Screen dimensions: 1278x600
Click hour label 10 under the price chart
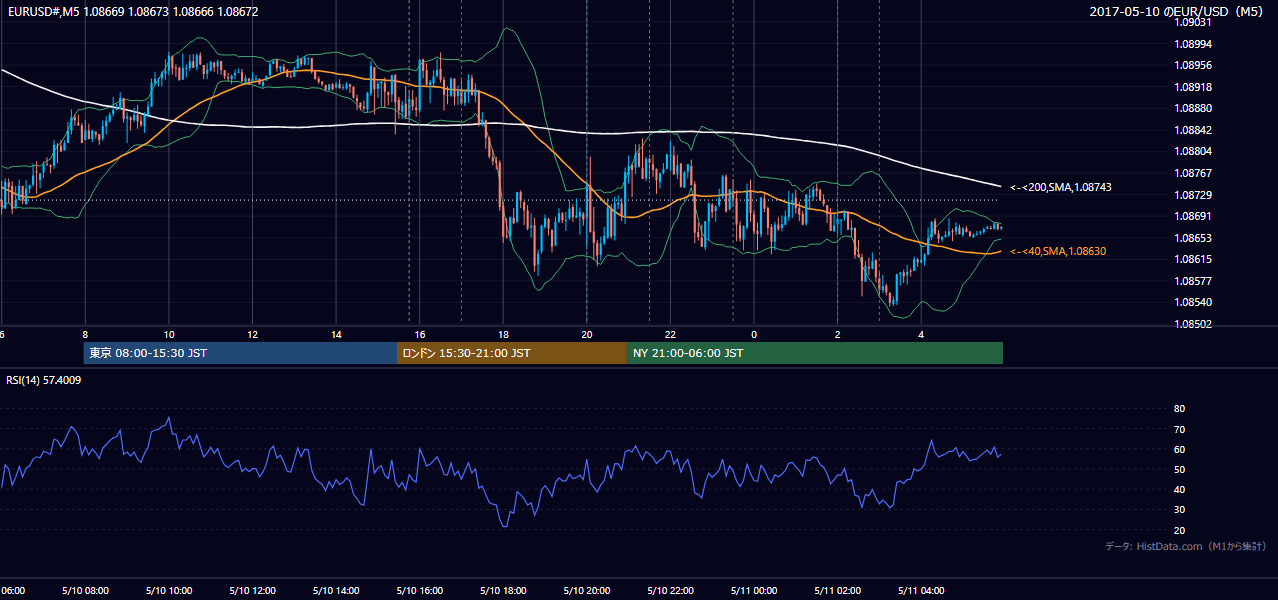(169, 334)
